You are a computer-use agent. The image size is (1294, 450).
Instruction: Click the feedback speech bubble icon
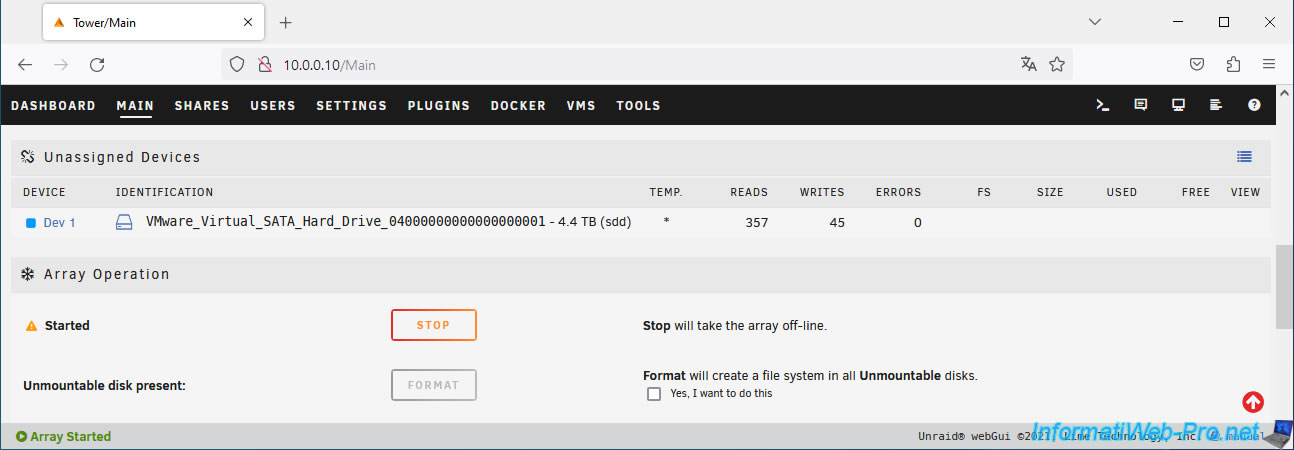point(1140,105)
